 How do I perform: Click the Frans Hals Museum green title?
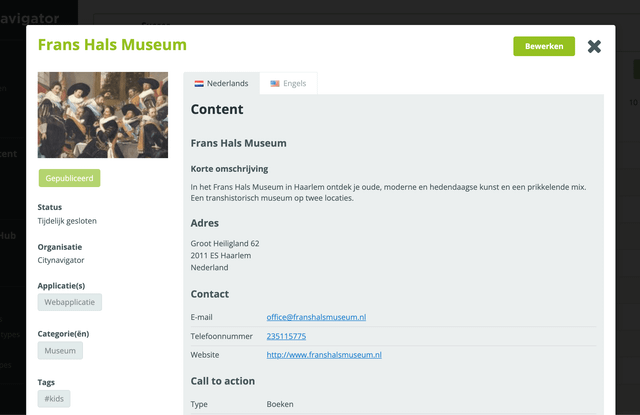coord(112,45)
